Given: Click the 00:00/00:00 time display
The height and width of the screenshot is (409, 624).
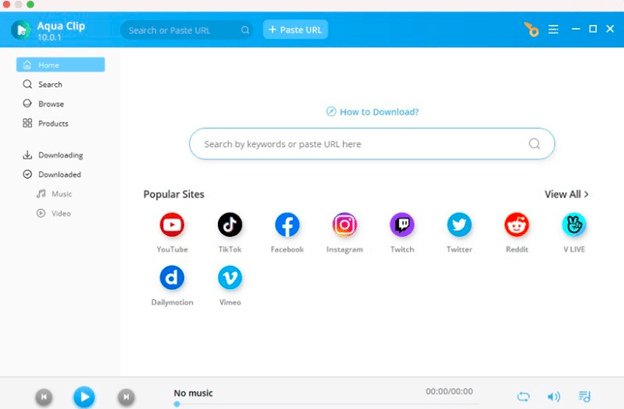Looking at the screenshot, I should (x=449, y=391).
